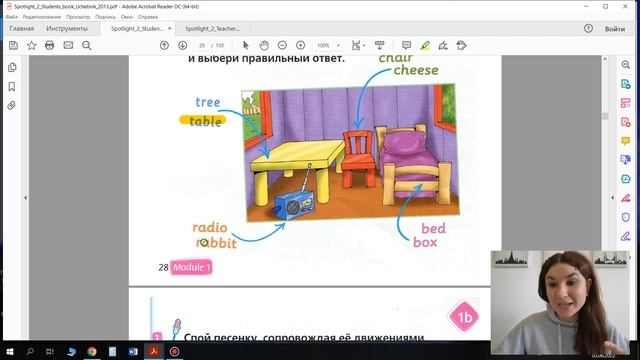Expand the left navigation pane arrow
This screenshot has height=360, width=640.
coord(25,198)
